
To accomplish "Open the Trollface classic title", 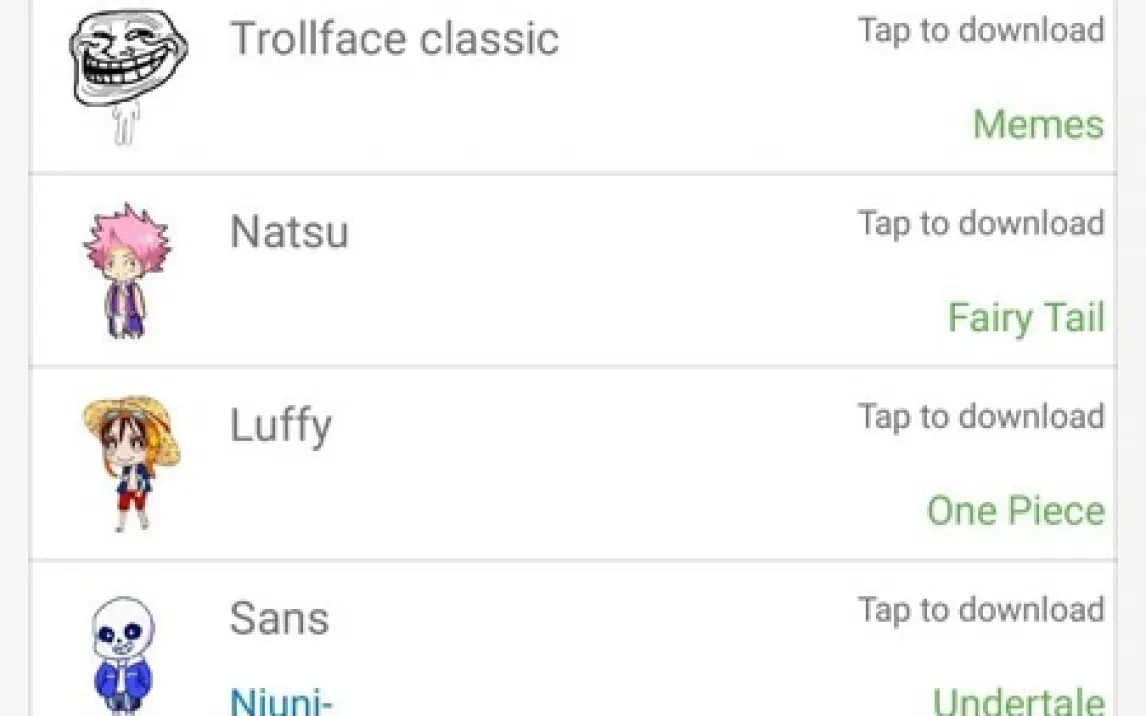I will coord(394,40).
